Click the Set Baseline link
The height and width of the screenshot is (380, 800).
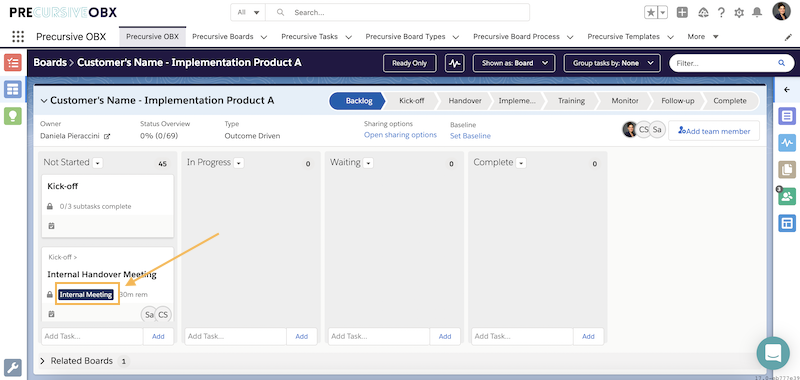click(470, 136)
